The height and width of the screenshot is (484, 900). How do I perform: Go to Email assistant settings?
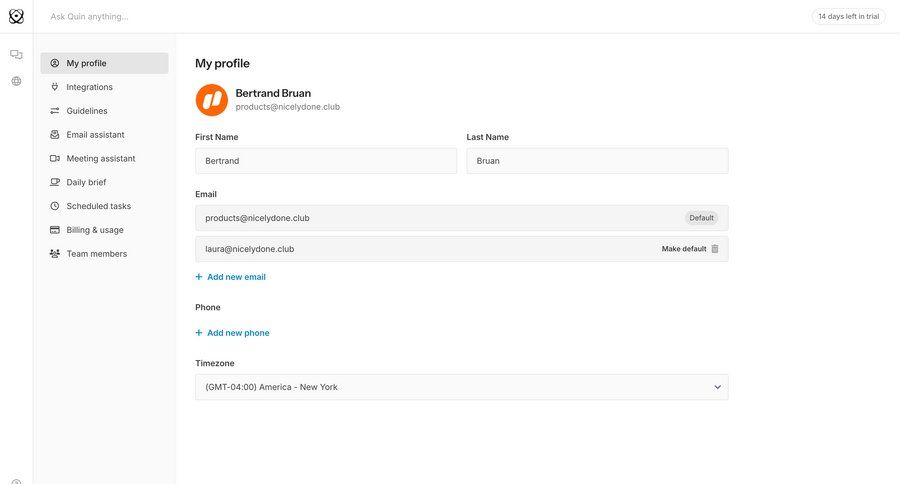pos(95,135)
